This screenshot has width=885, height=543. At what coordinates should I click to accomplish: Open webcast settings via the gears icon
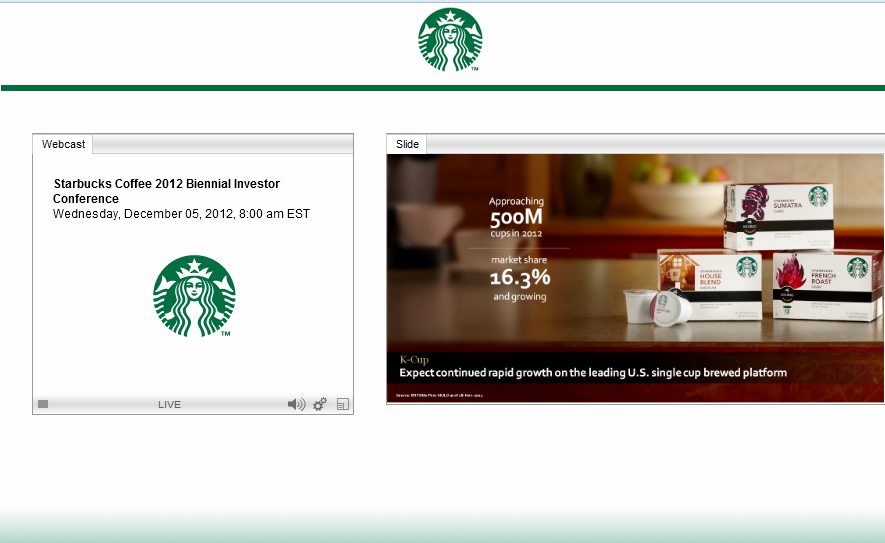coord(320,404)
